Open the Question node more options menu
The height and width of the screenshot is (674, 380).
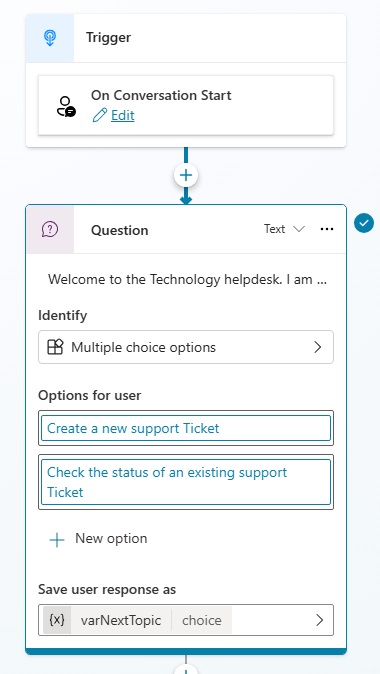(x=327, y=229)
